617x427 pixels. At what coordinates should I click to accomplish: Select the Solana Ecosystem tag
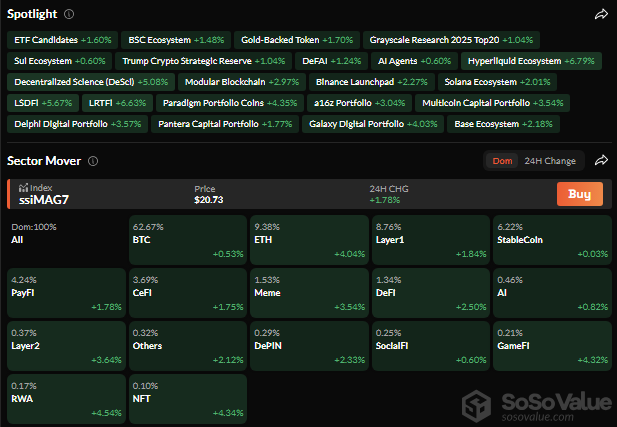[497, 82]
